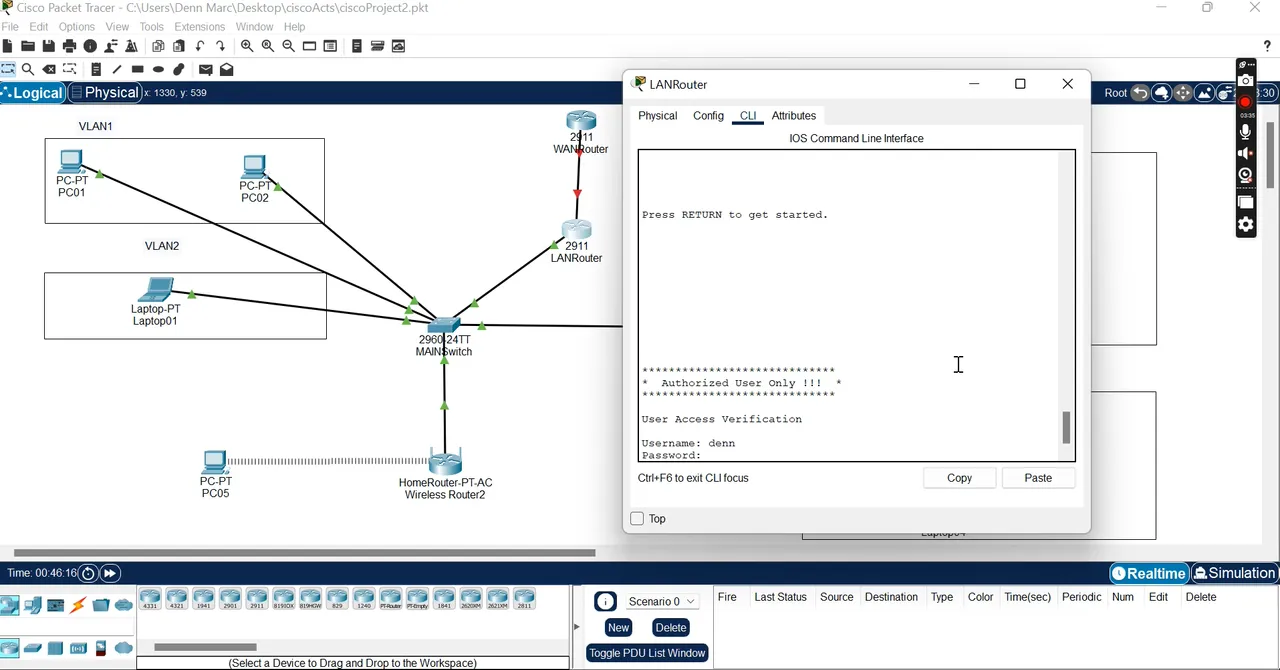Click the 4331 router device icon

tap(150, 599)
